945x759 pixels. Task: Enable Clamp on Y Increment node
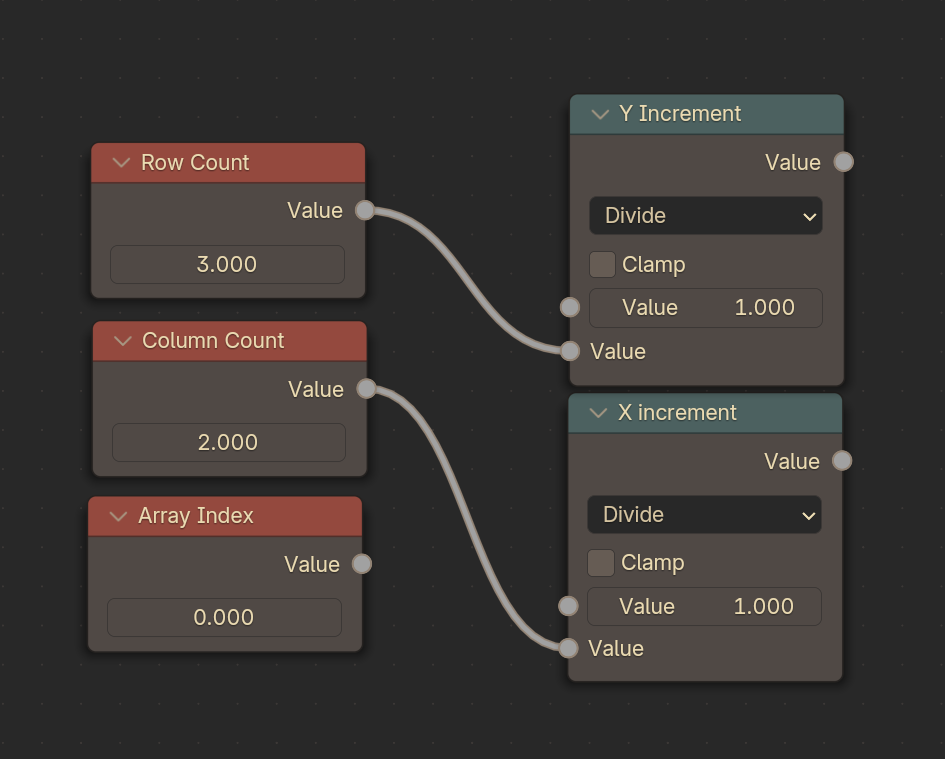pyautogui.click(x=602, y=265)
